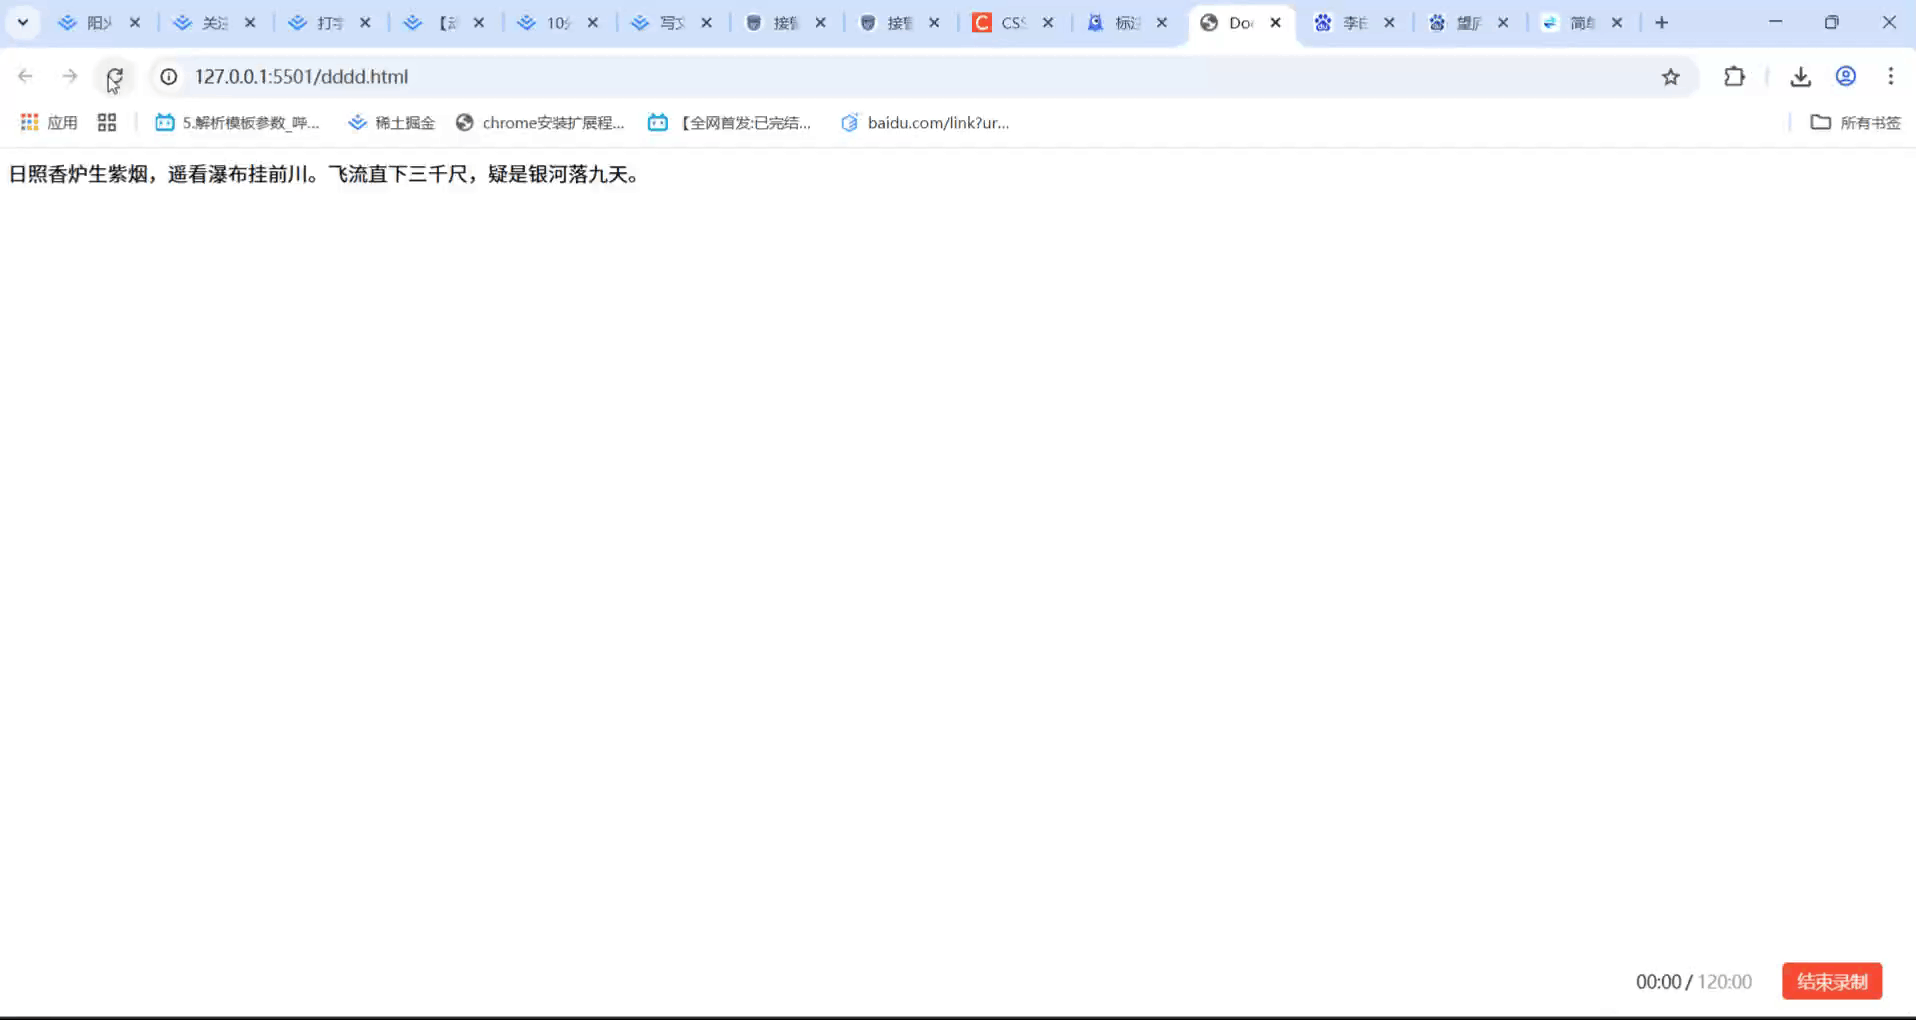Open the baidu.com/link bookmark
Screen dimensions: 1916x1020
pos(925,122)
